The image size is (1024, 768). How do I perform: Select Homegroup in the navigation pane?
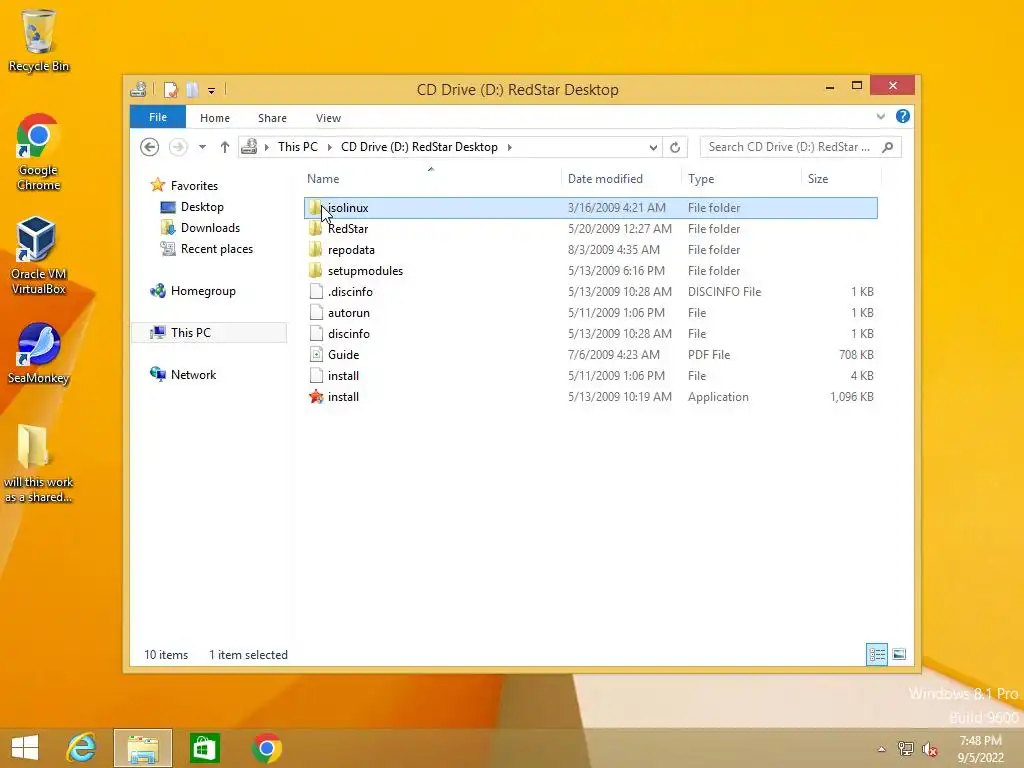(193, 291)
